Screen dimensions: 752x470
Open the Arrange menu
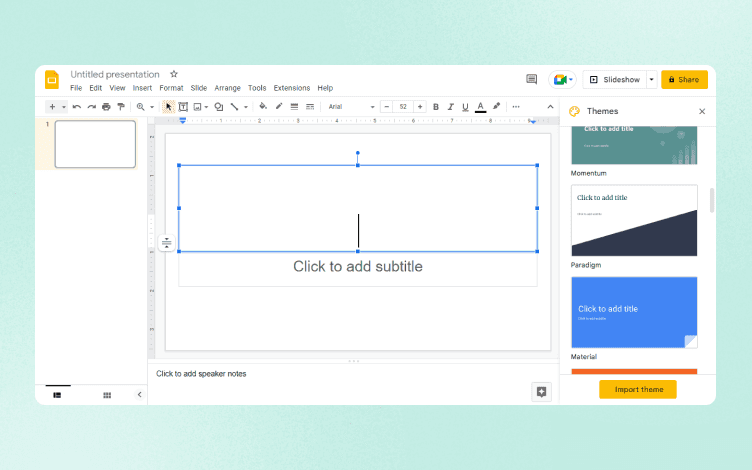[x=227, y=88]
